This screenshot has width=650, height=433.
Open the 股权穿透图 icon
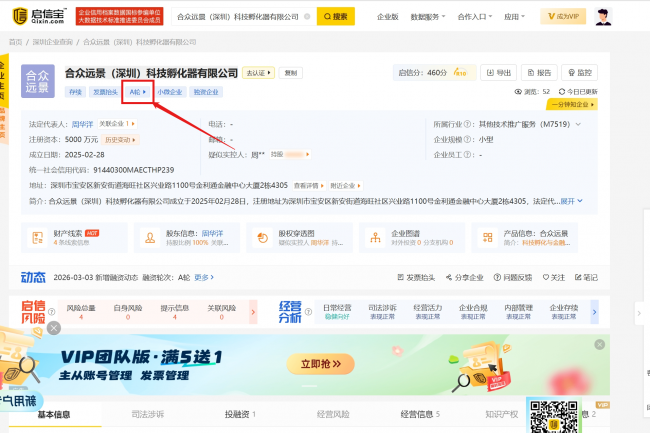(262, 238)
